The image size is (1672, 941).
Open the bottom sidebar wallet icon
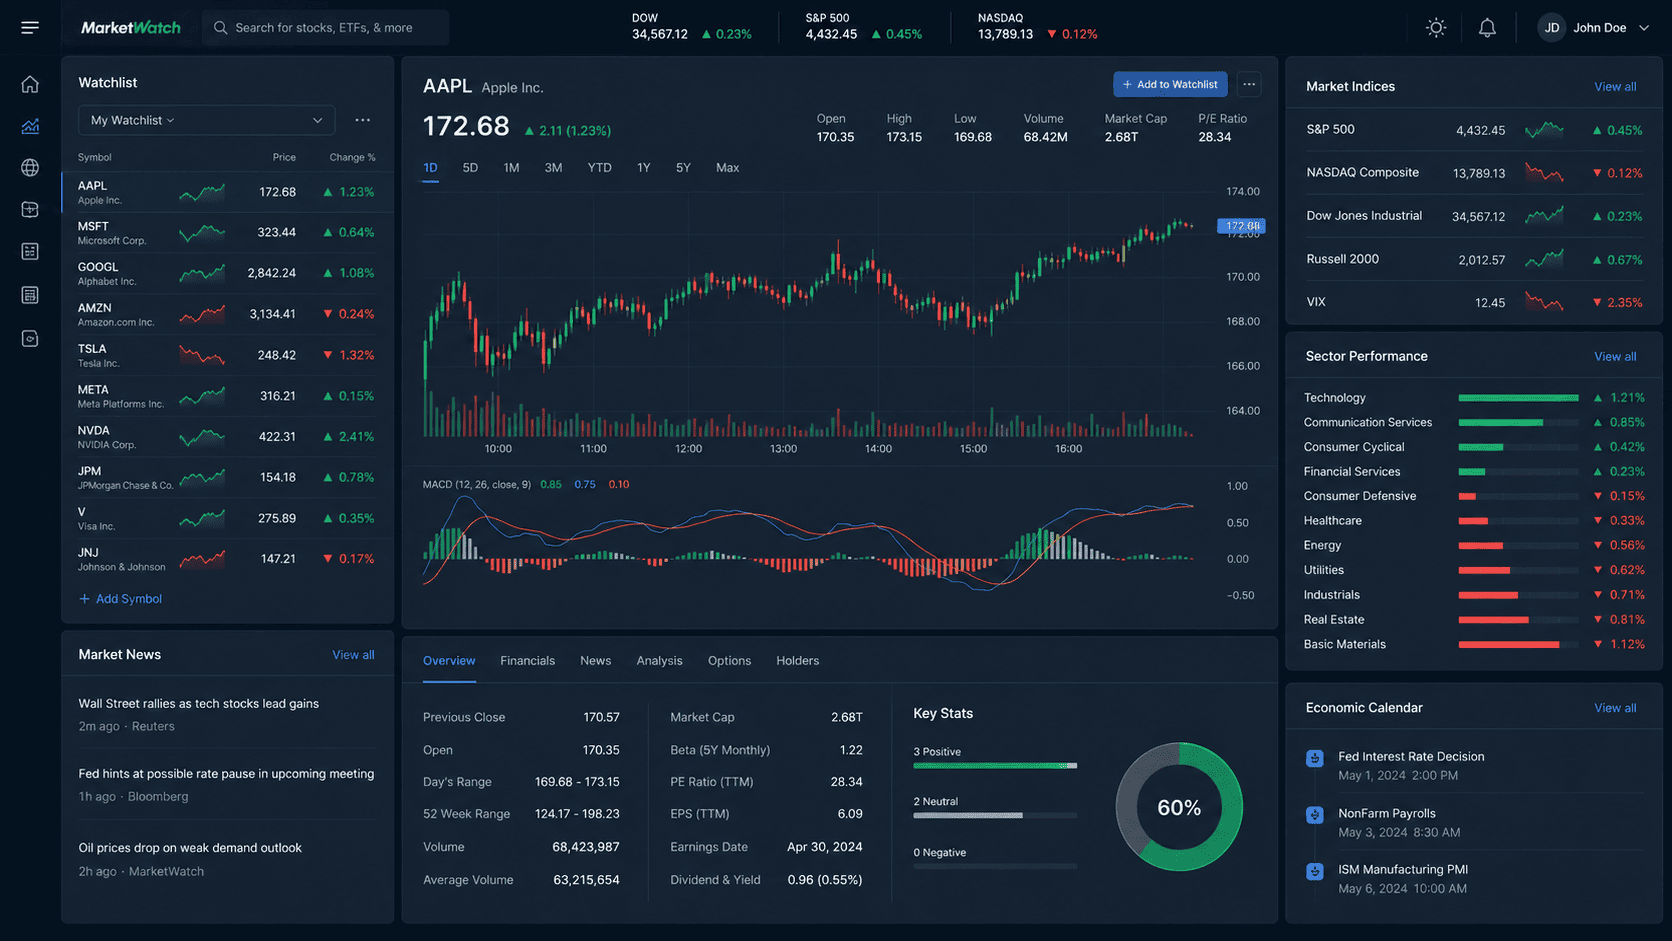[30, 339]
